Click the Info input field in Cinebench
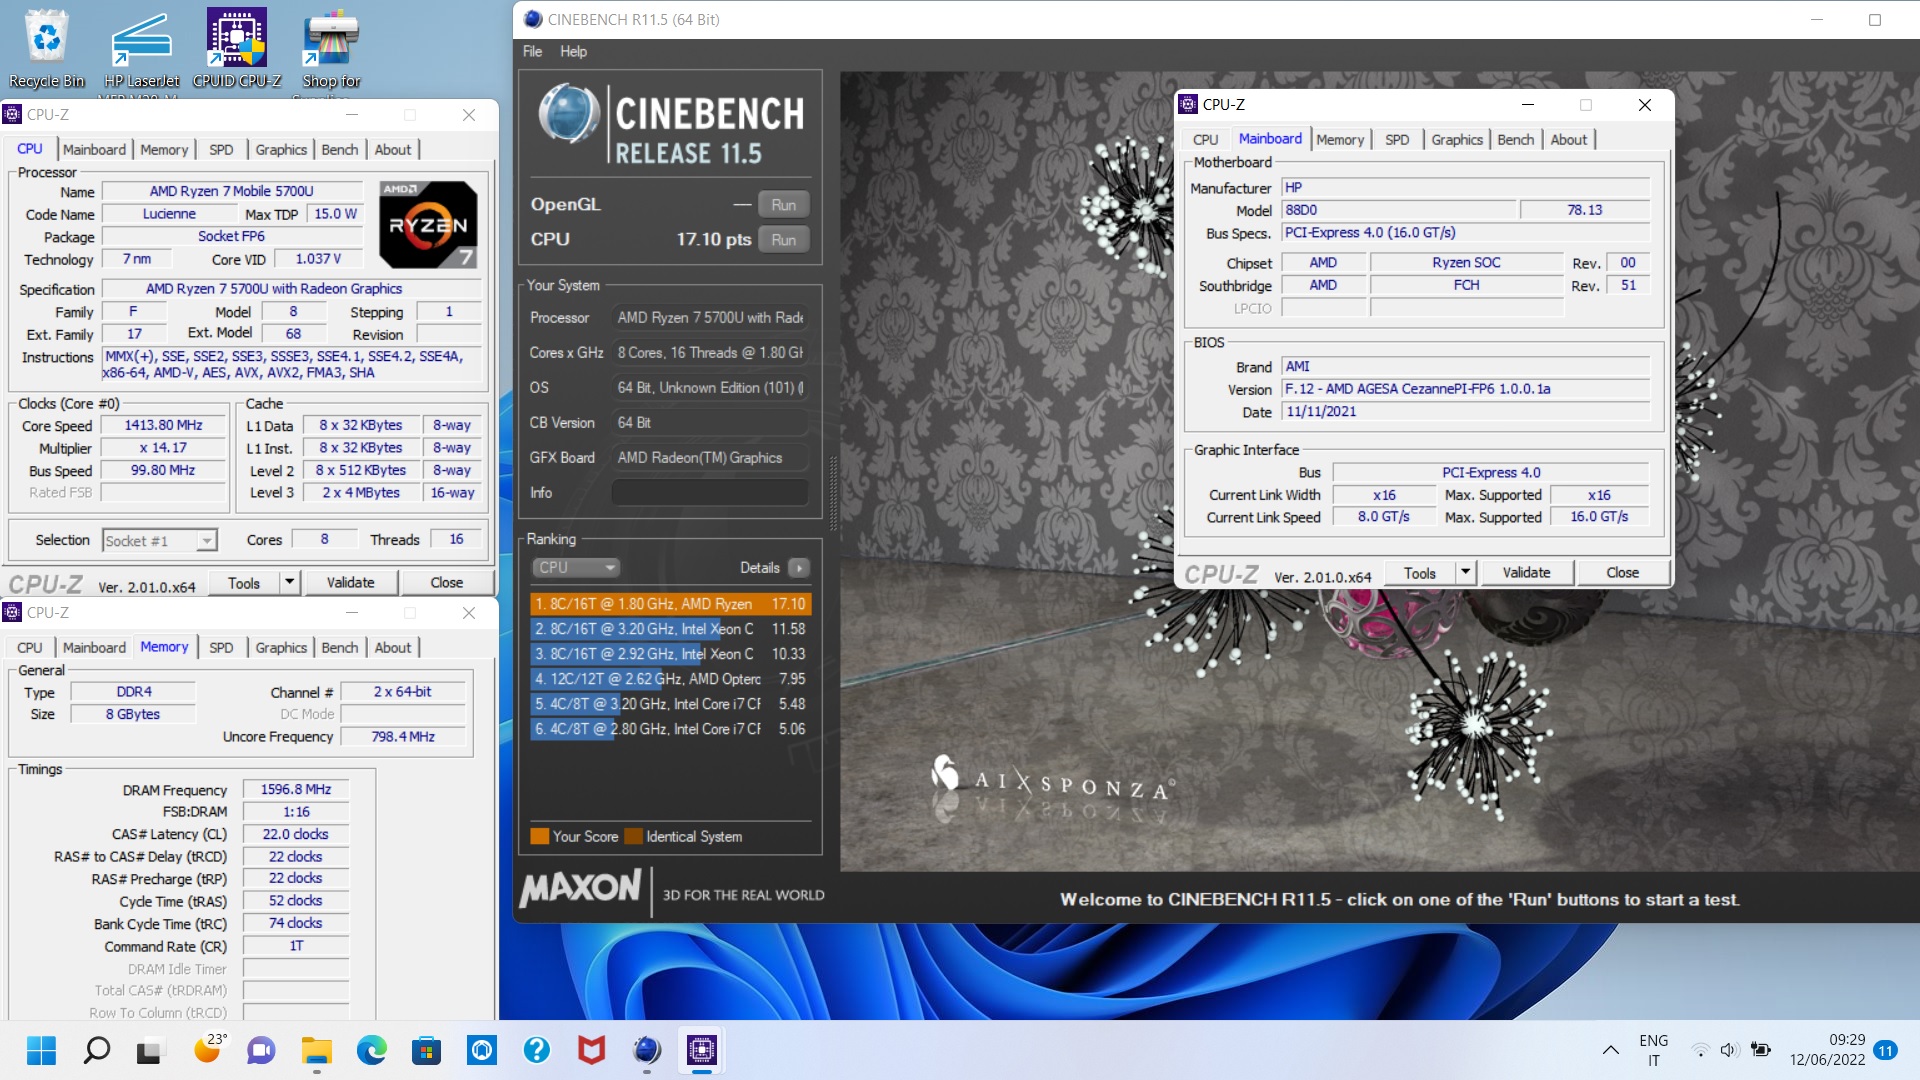This screenshot has width=1920, height=1080. click(710, 492)
